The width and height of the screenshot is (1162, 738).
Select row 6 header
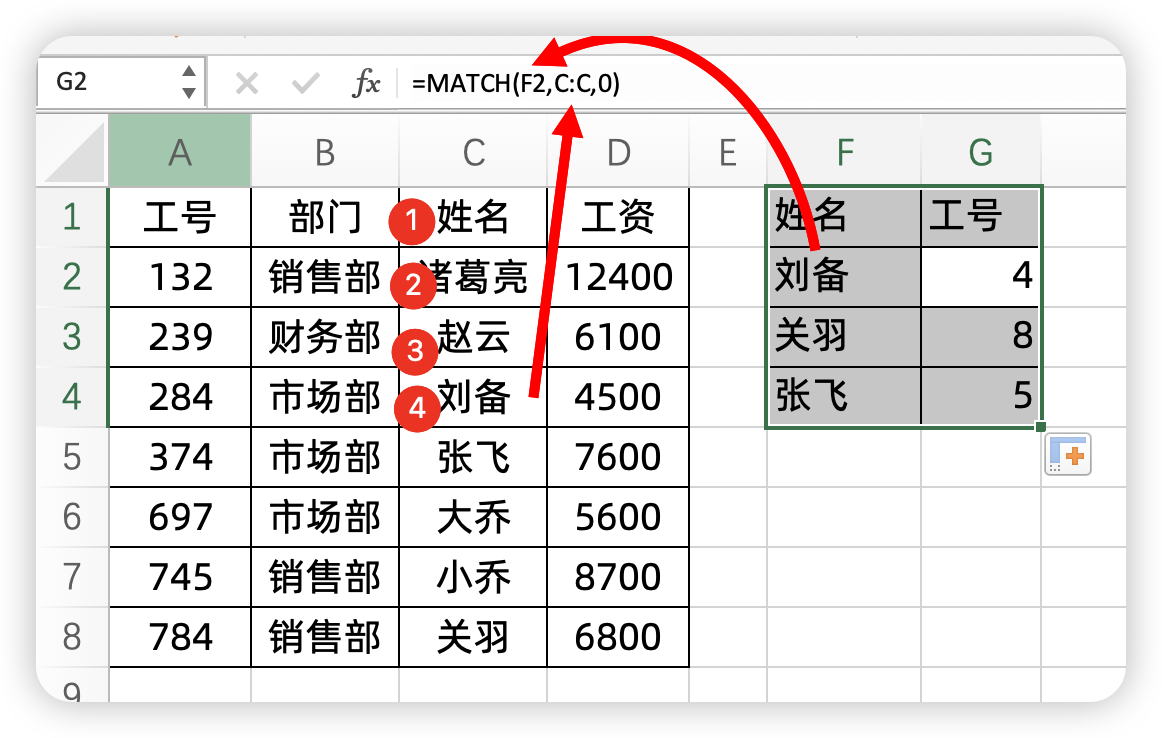point(72,517)
